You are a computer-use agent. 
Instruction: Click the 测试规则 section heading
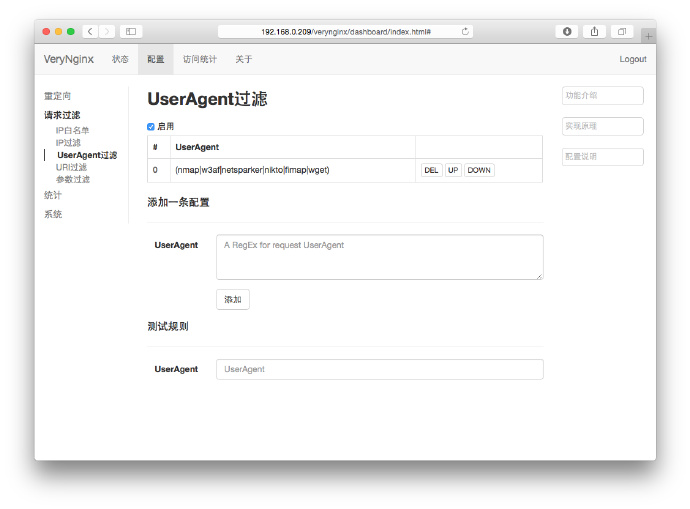pos(168,326)
